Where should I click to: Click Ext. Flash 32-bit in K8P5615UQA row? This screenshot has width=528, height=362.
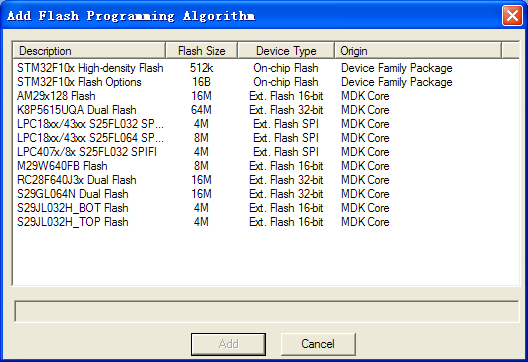tap(286, 110)
